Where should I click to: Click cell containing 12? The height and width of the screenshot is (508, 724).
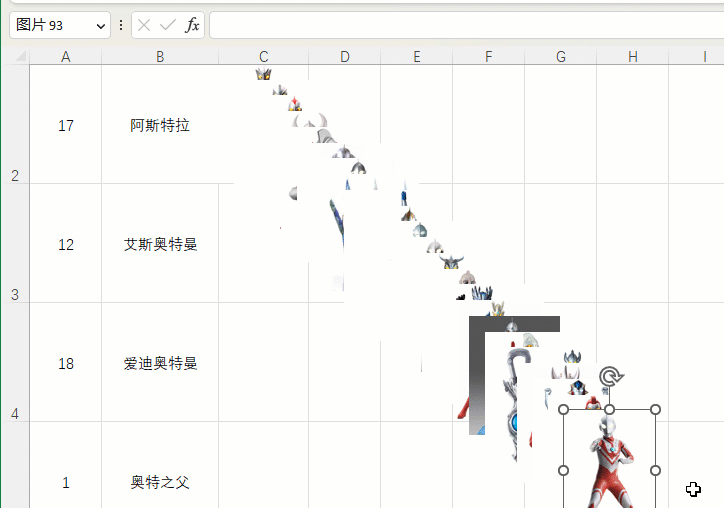(66, 244)
